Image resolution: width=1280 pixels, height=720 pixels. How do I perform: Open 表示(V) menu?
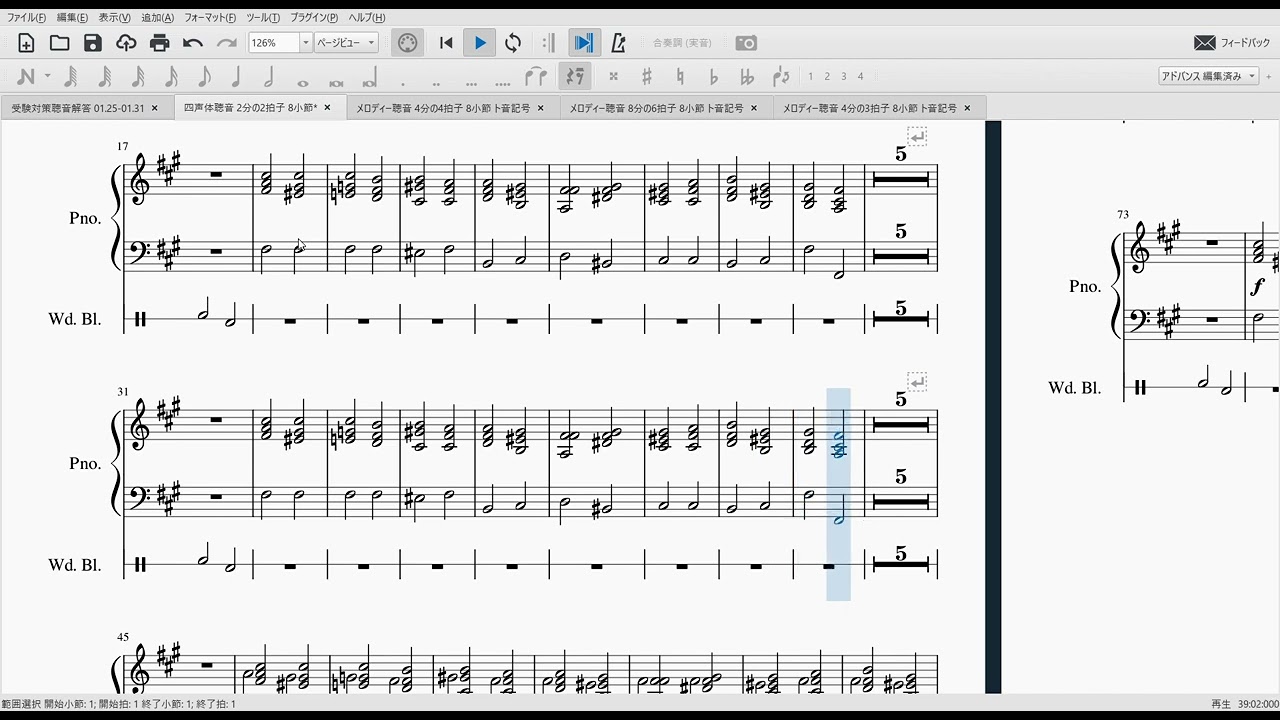point(115,18)
